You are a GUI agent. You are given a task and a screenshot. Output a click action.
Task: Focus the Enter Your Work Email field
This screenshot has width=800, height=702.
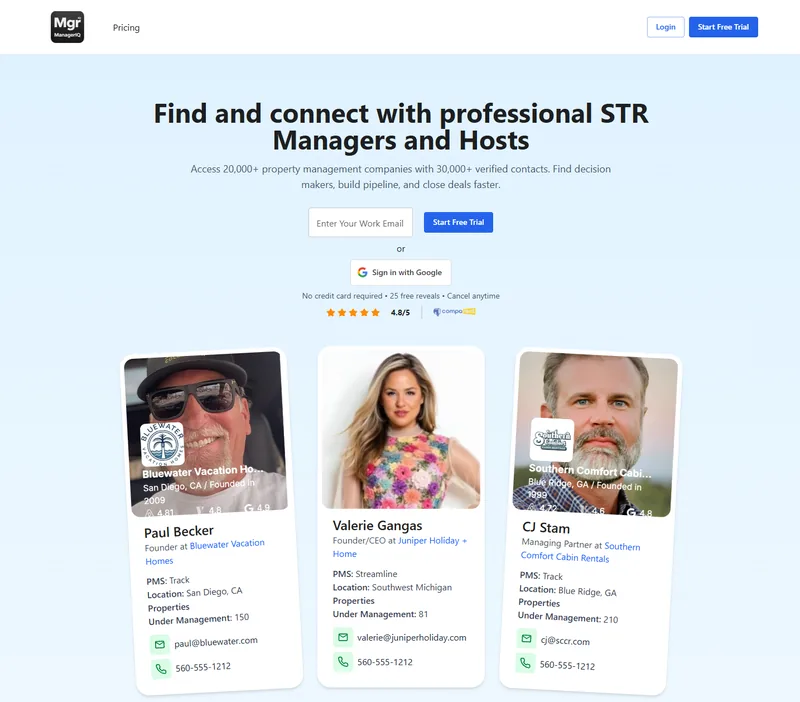coord(360,222)
